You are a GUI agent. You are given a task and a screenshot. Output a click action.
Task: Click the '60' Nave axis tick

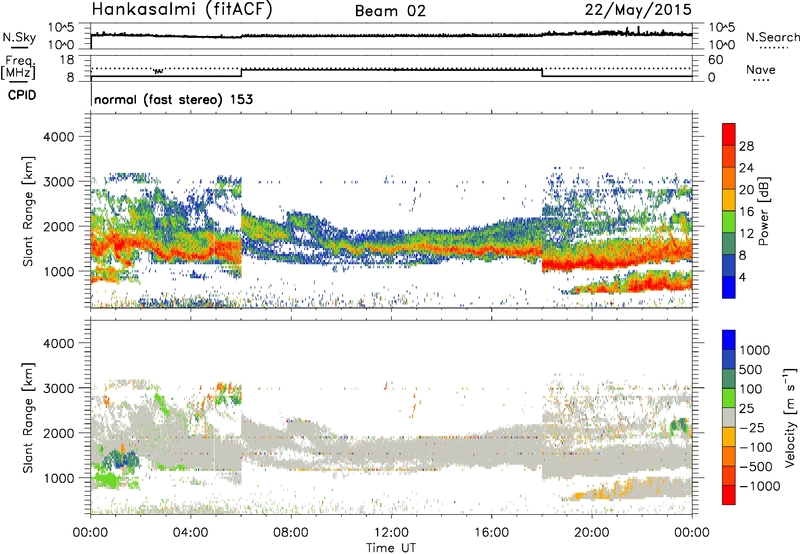point(715,60)
